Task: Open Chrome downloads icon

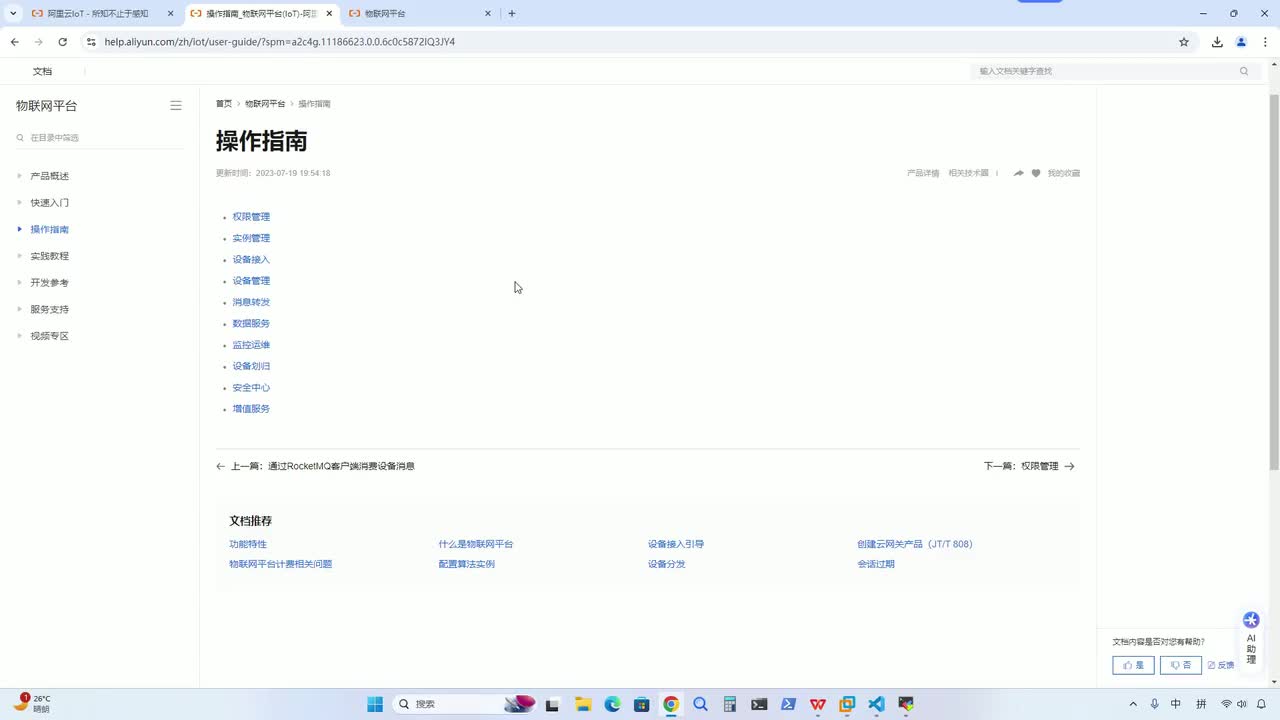Action: [x=1217, y=42]
